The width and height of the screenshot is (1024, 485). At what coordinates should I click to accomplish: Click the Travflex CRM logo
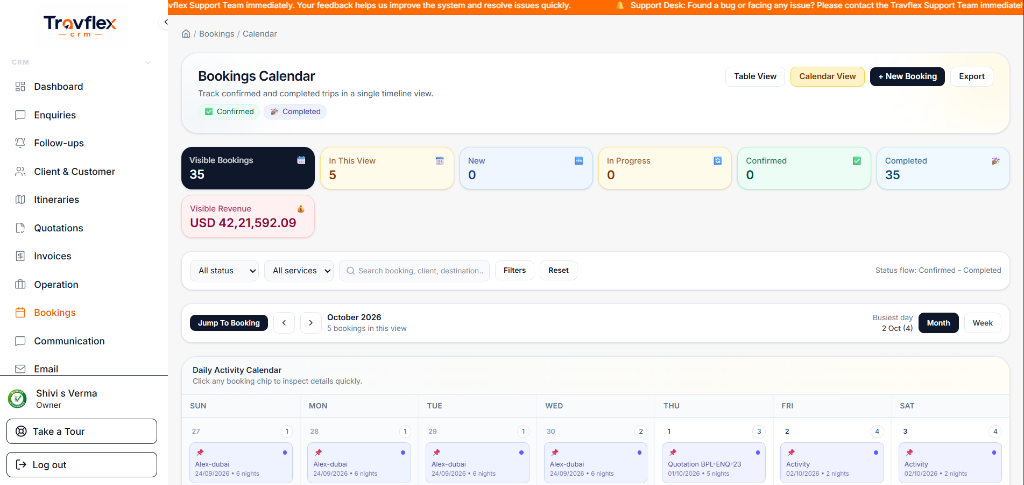80,27
